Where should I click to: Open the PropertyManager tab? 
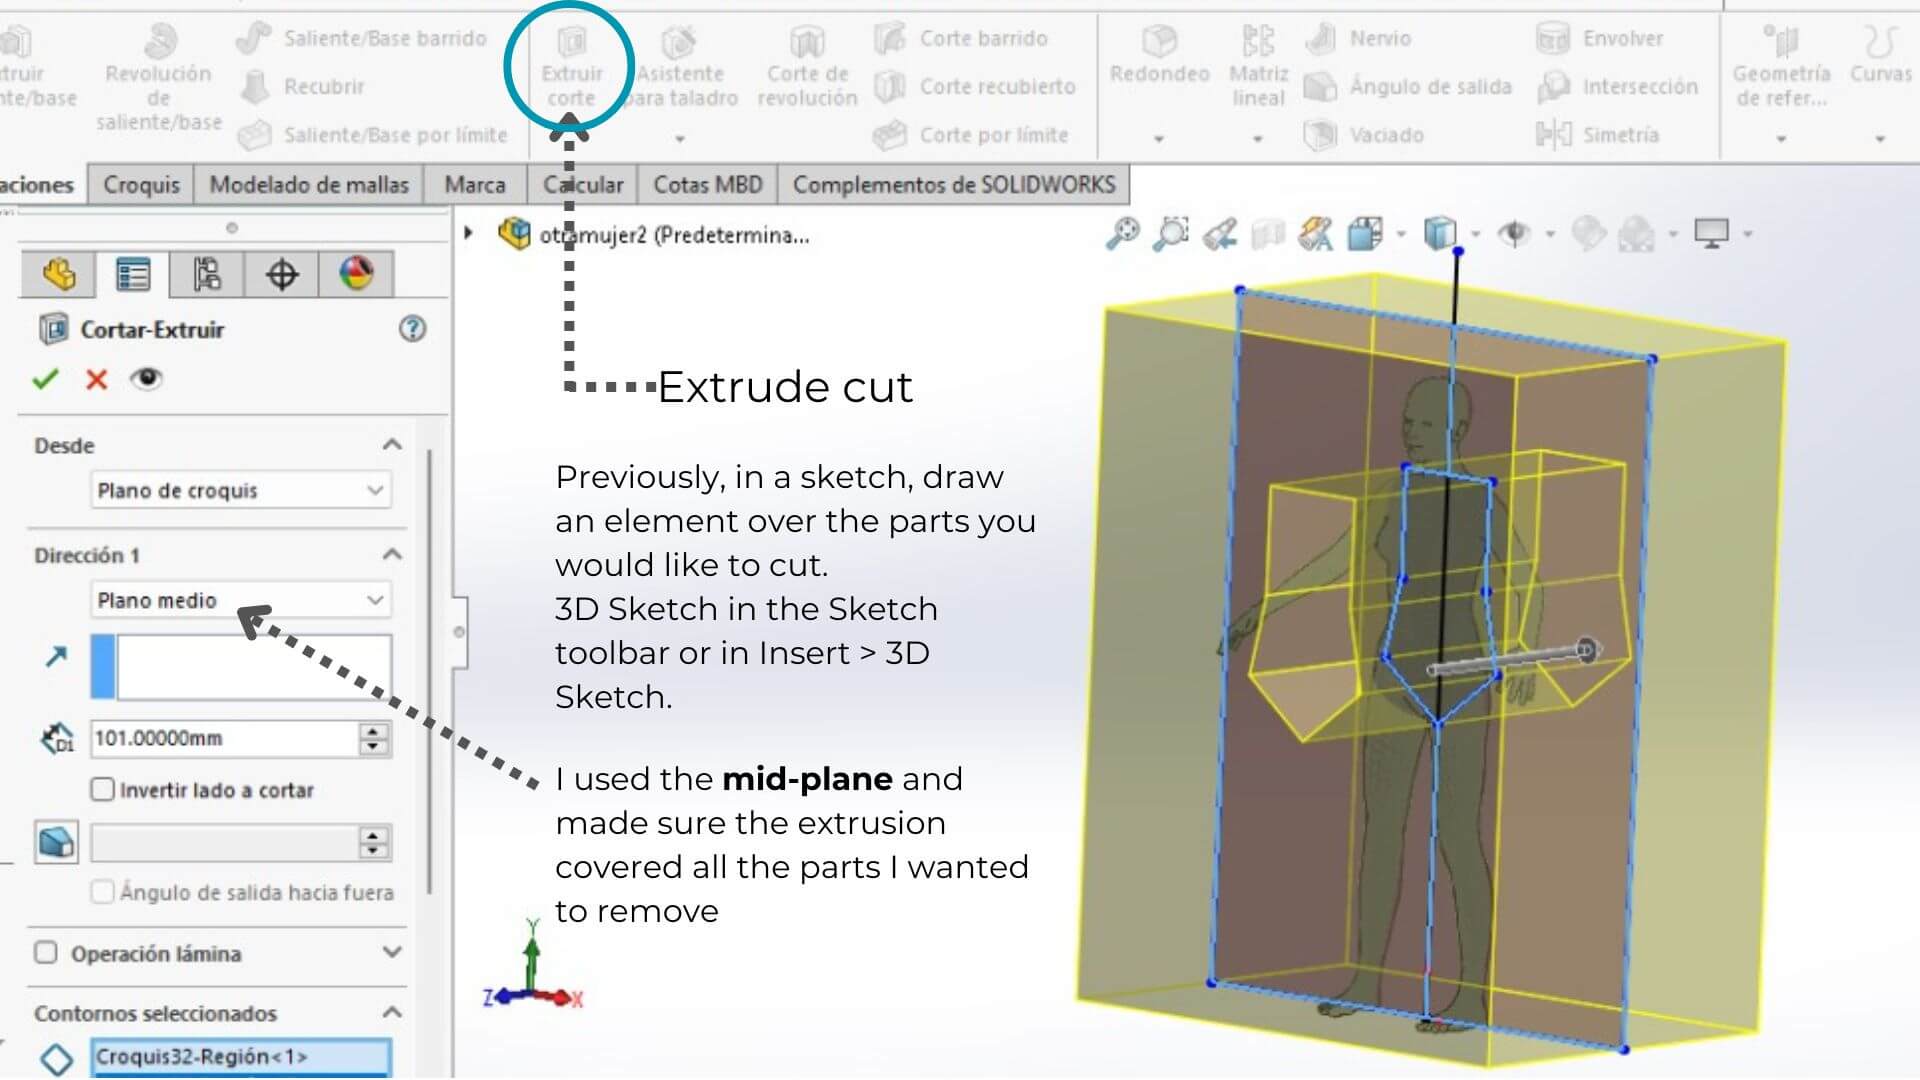pyautogui.click(x=132, y=274)
